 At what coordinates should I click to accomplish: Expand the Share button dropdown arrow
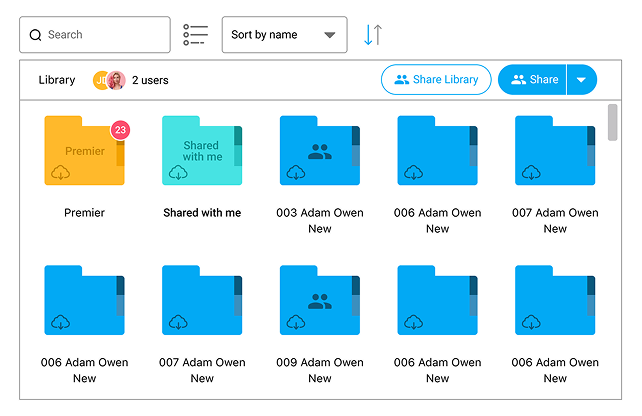point(582,80)
